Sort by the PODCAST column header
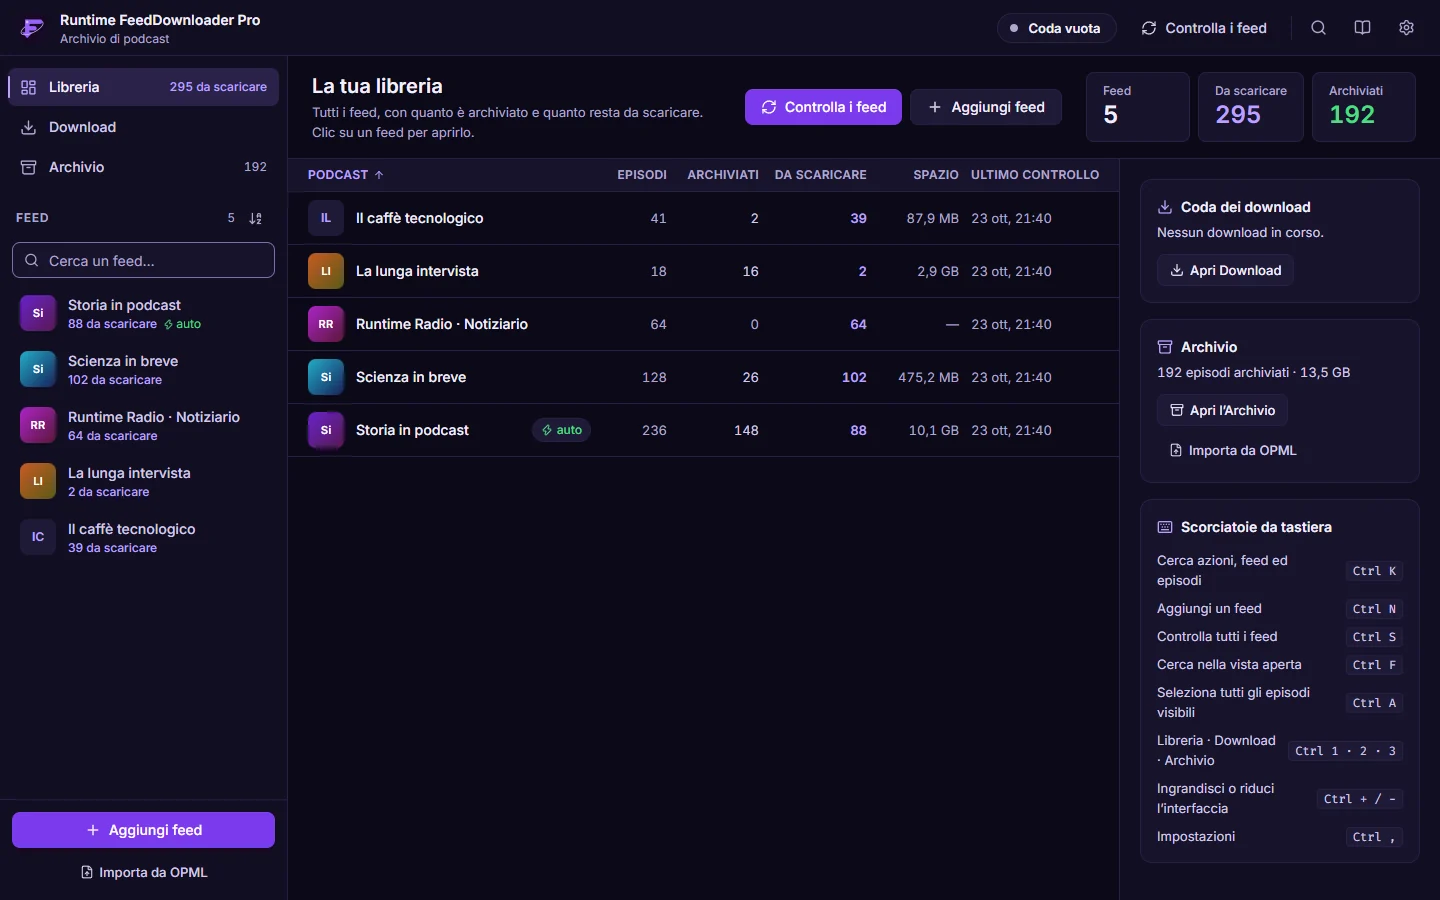1440x900 pixels. click(x=345, y=175)
